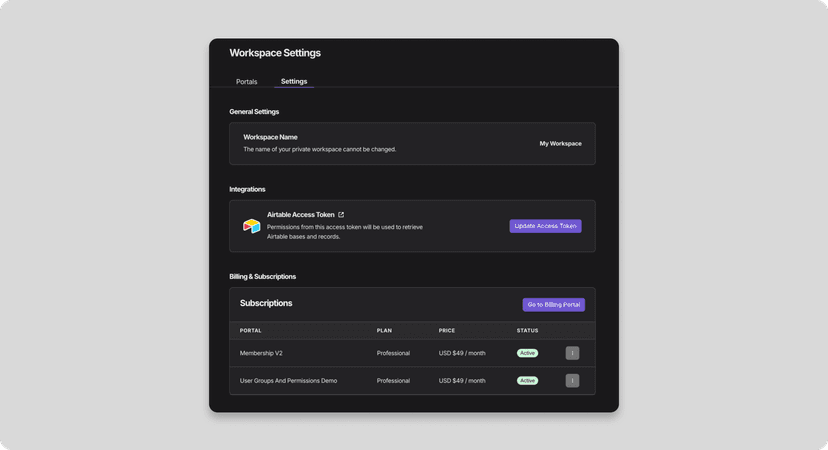The width and height of the screenshot is (828, 450).
Task: Click the Airtable logo icon
Action: click(x=252, y=226)
